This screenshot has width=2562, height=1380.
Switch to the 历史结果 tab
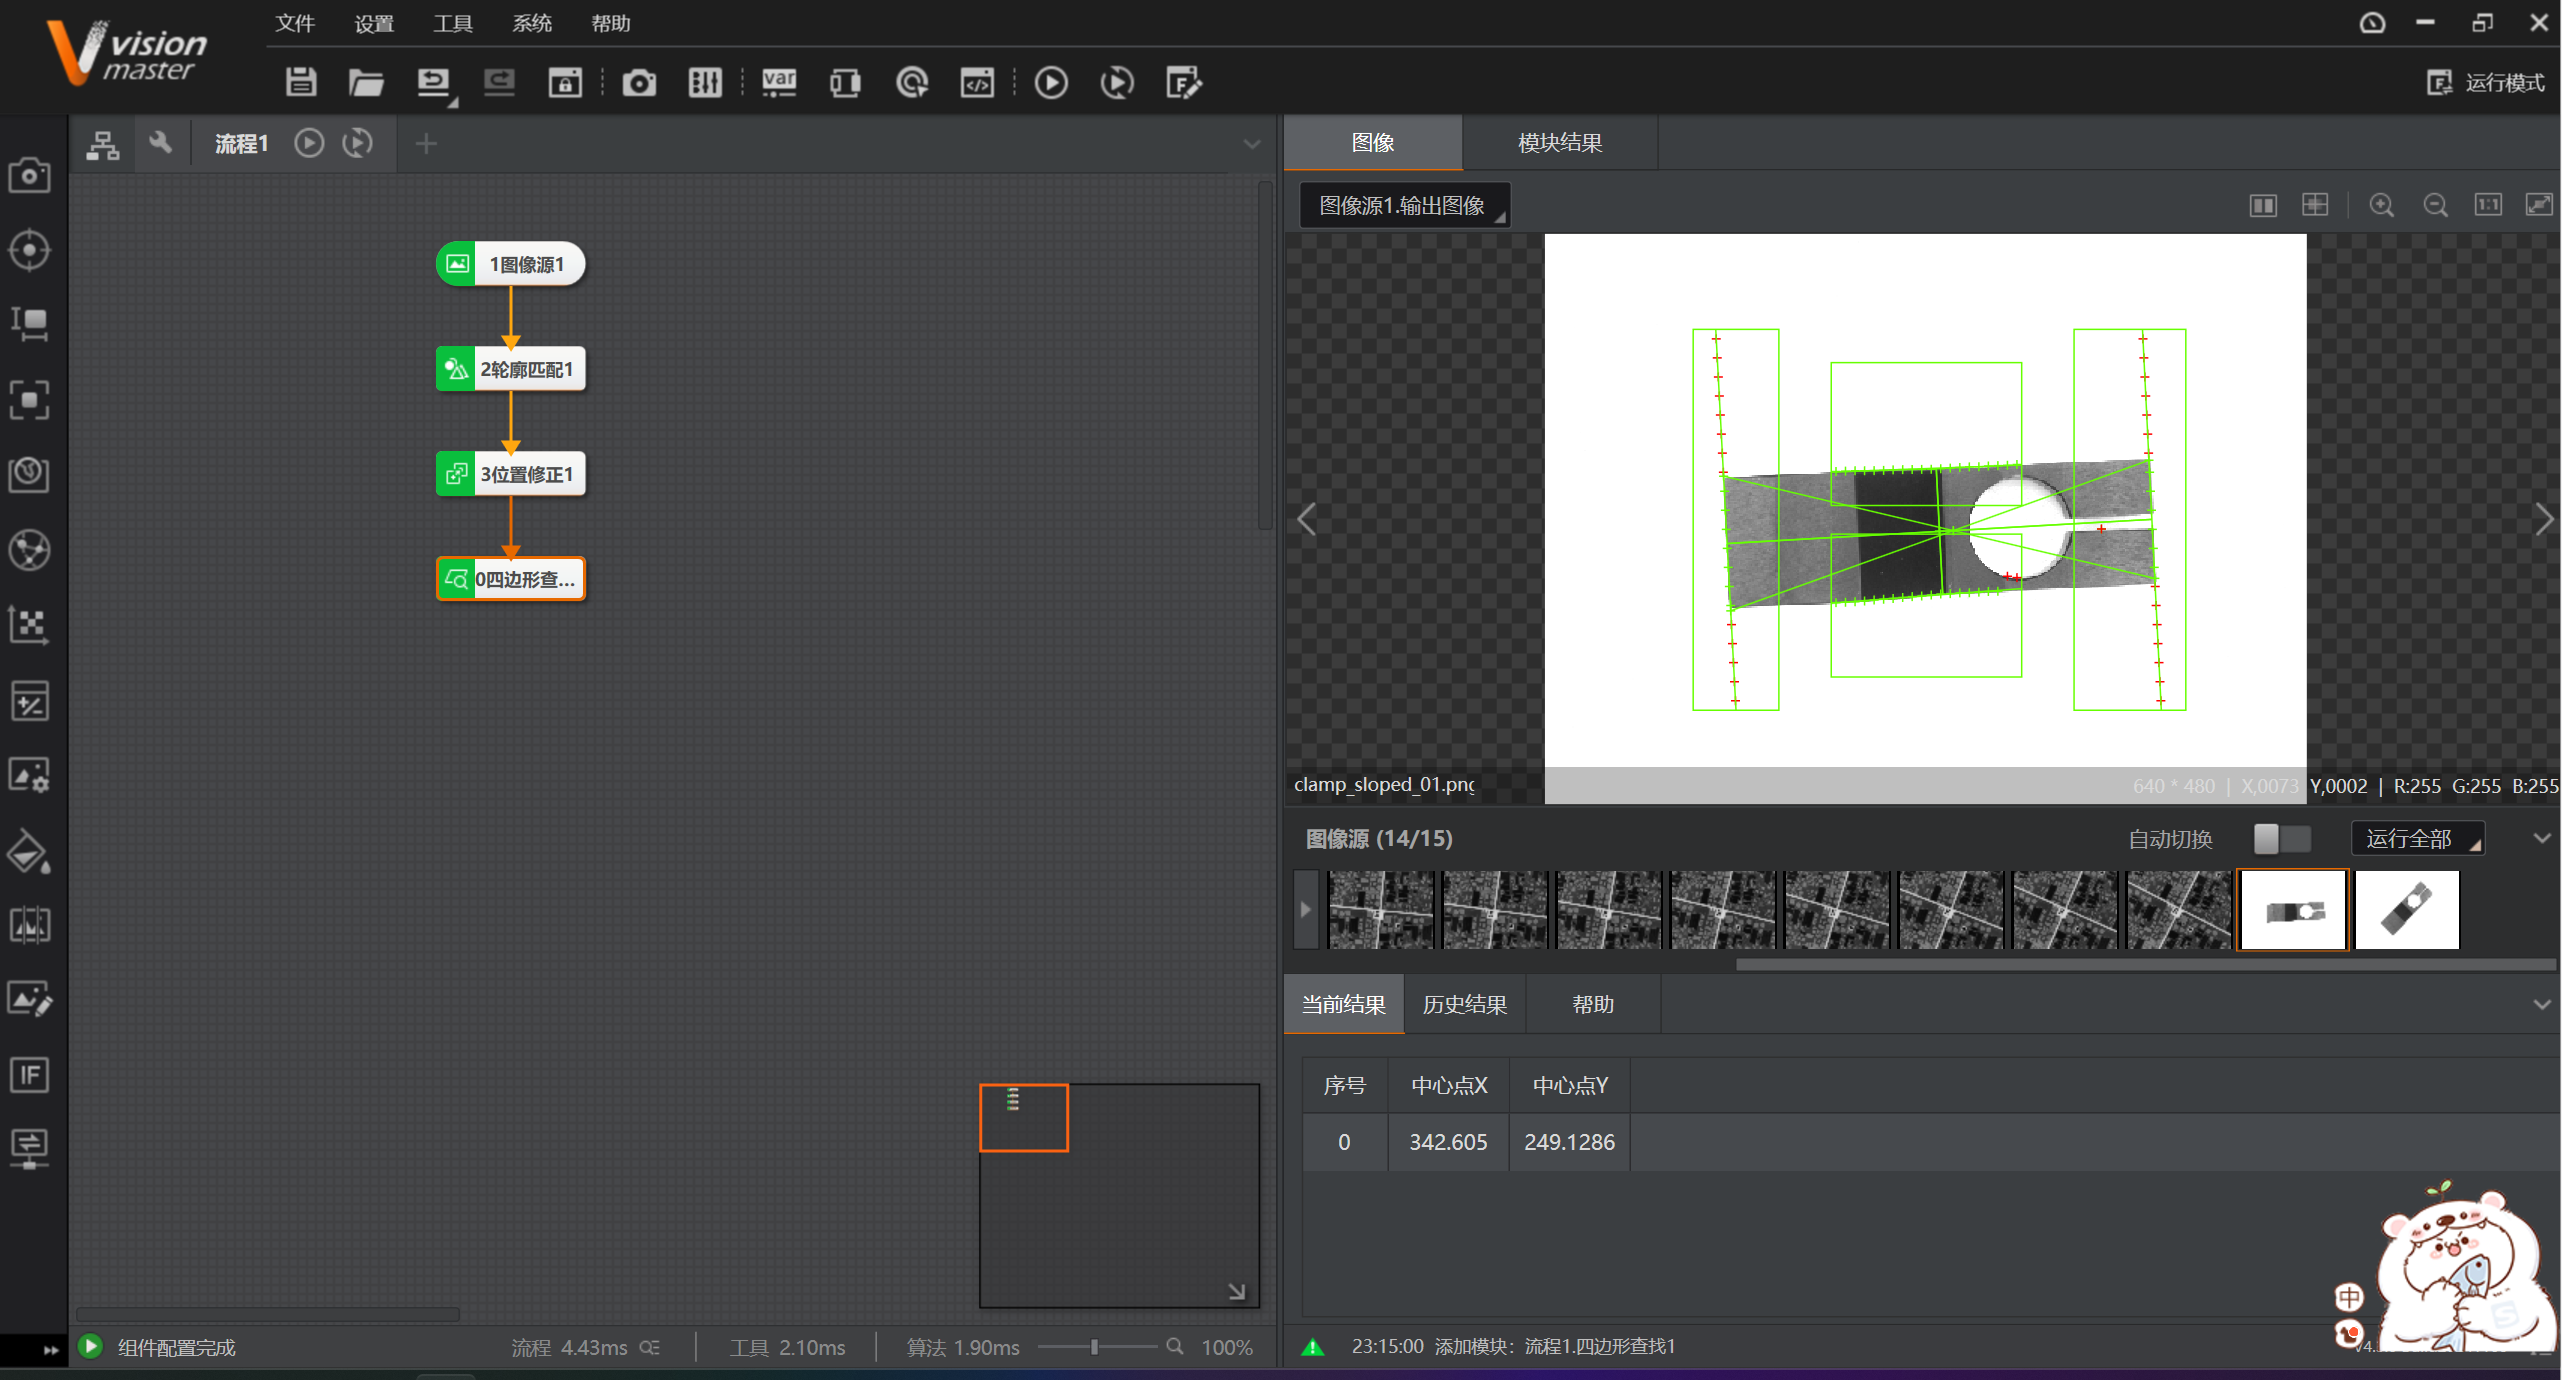click(1464, 1004)
